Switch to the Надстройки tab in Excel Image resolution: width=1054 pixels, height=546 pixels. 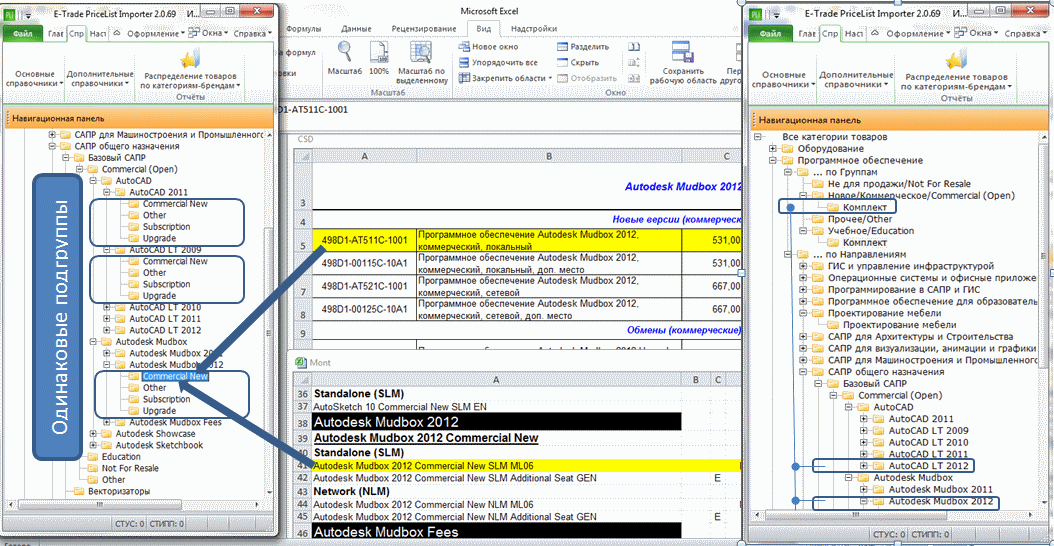pos(534,28)
